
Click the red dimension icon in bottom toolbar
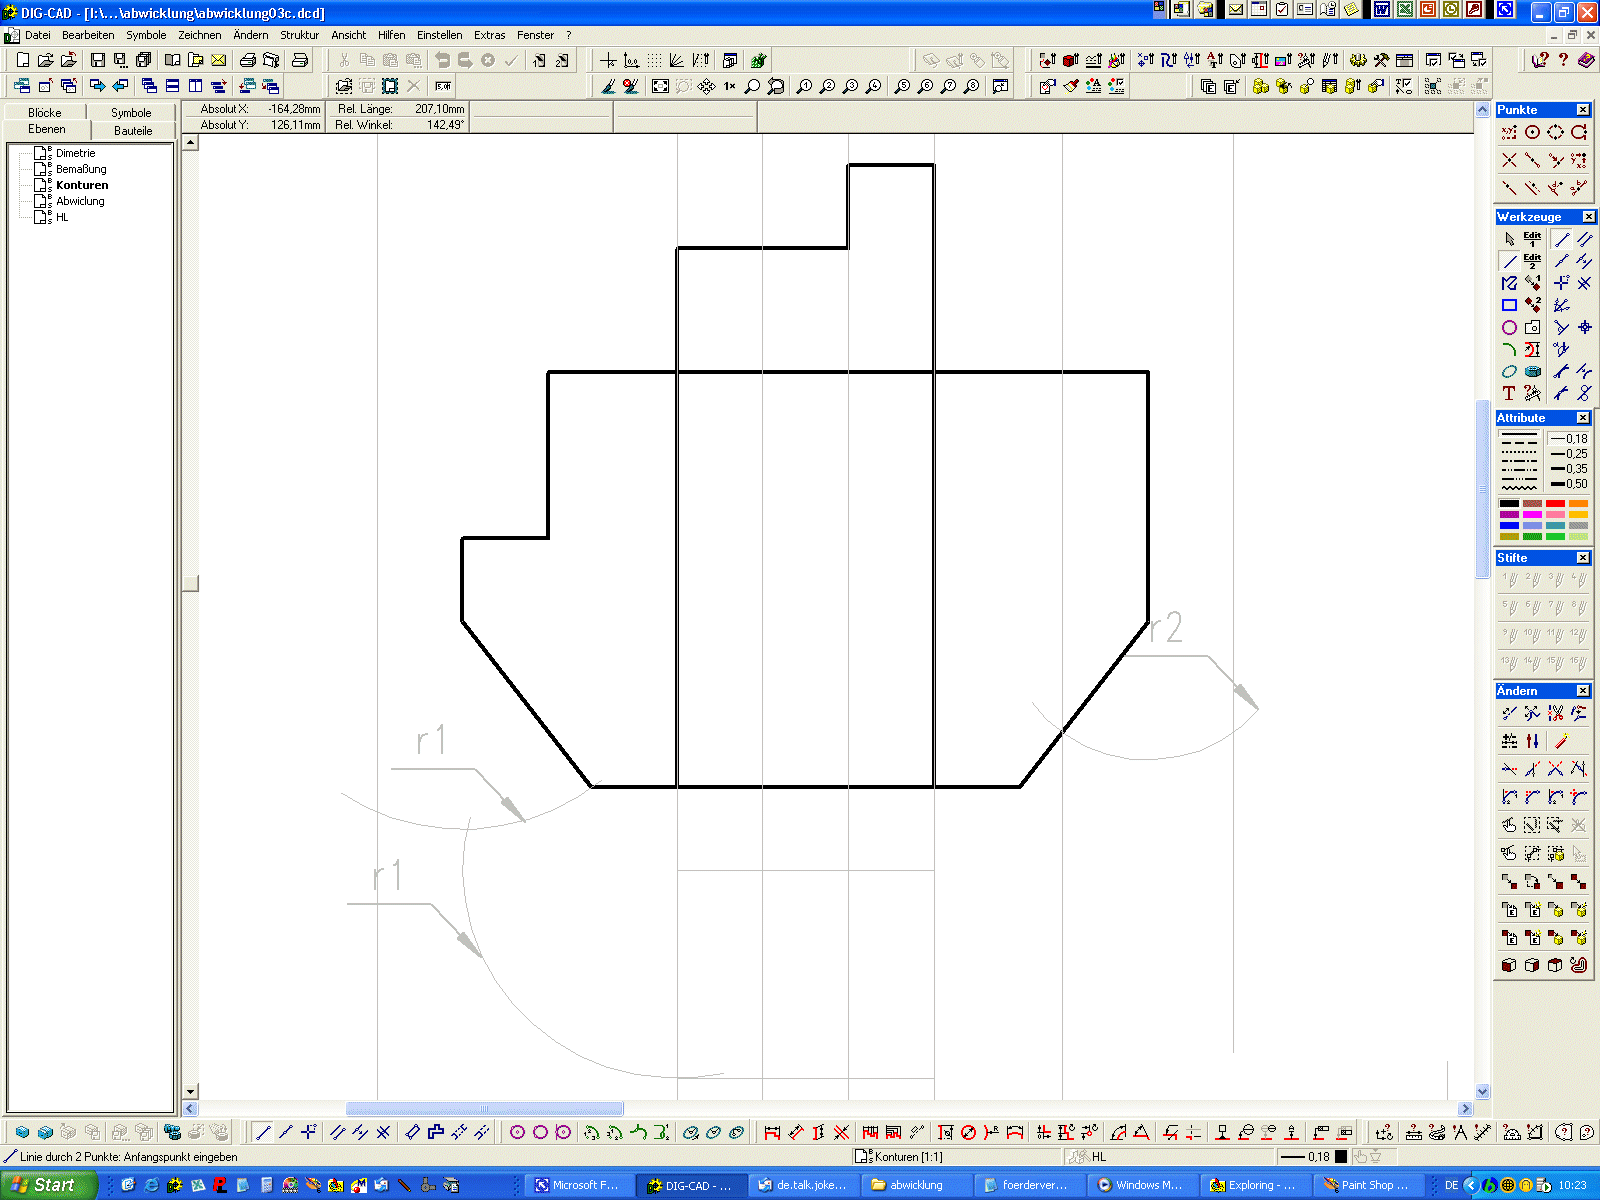(772, 1132)
